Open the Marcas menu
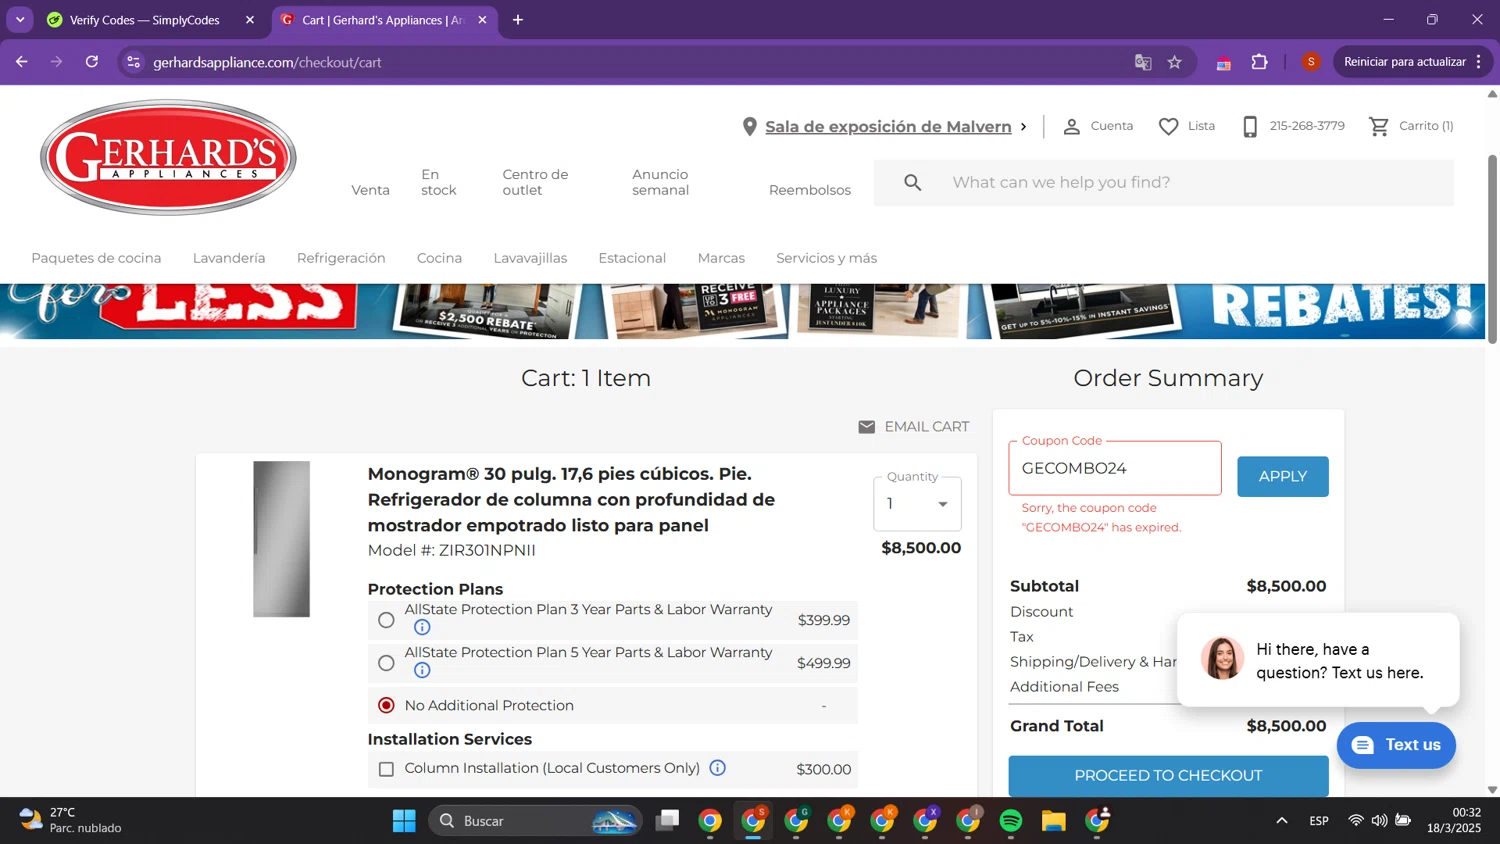Screen dimensions: 1500x844 [x=721, y=258]
